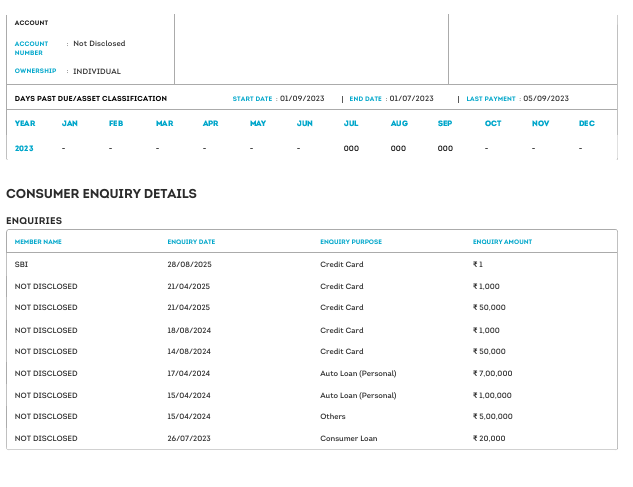Image resolution: width=633 pixels, height=487 pixels.
Task: Click the 000 value under AUG
Action: pos(398,148)
